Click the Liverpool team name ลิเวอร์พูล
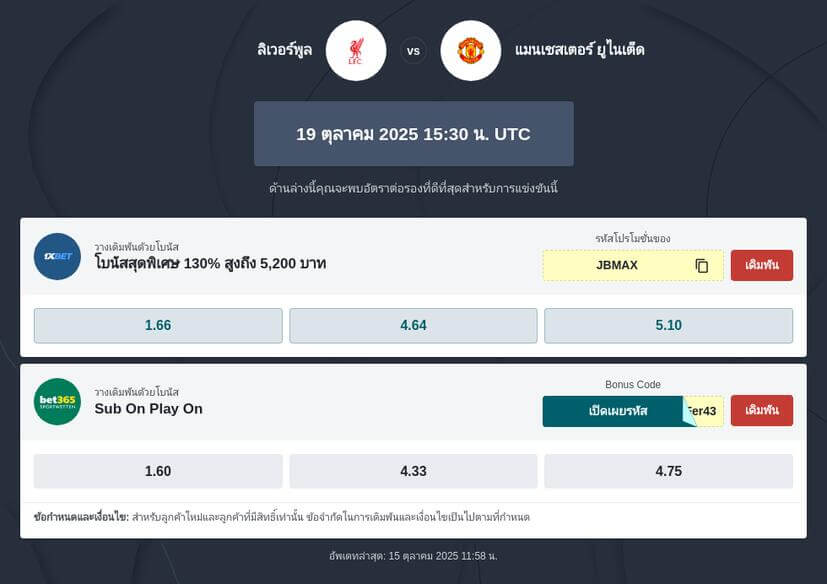Image resolution: width=827 pixels, height=584 pixels. [x=285, y=50]
